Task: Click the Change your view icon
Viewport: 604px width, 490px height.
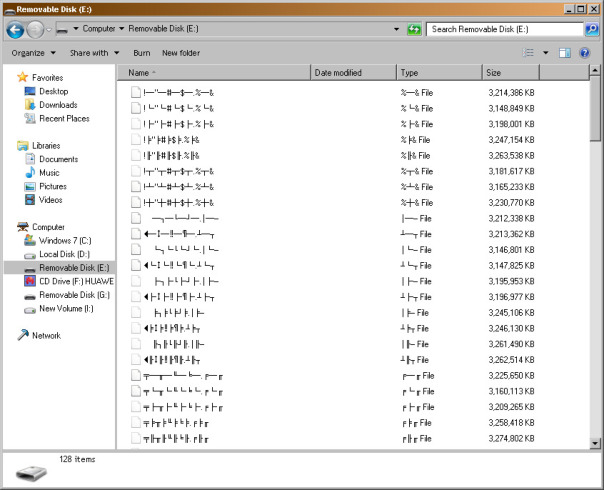Action: coord(528,53)
